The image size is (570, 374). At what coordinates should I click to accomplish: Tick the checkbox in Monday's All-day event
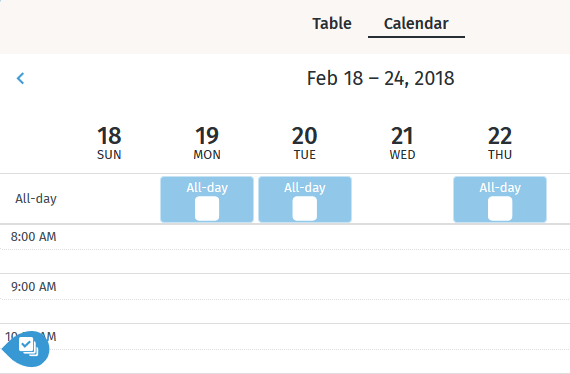click(207, 209)
